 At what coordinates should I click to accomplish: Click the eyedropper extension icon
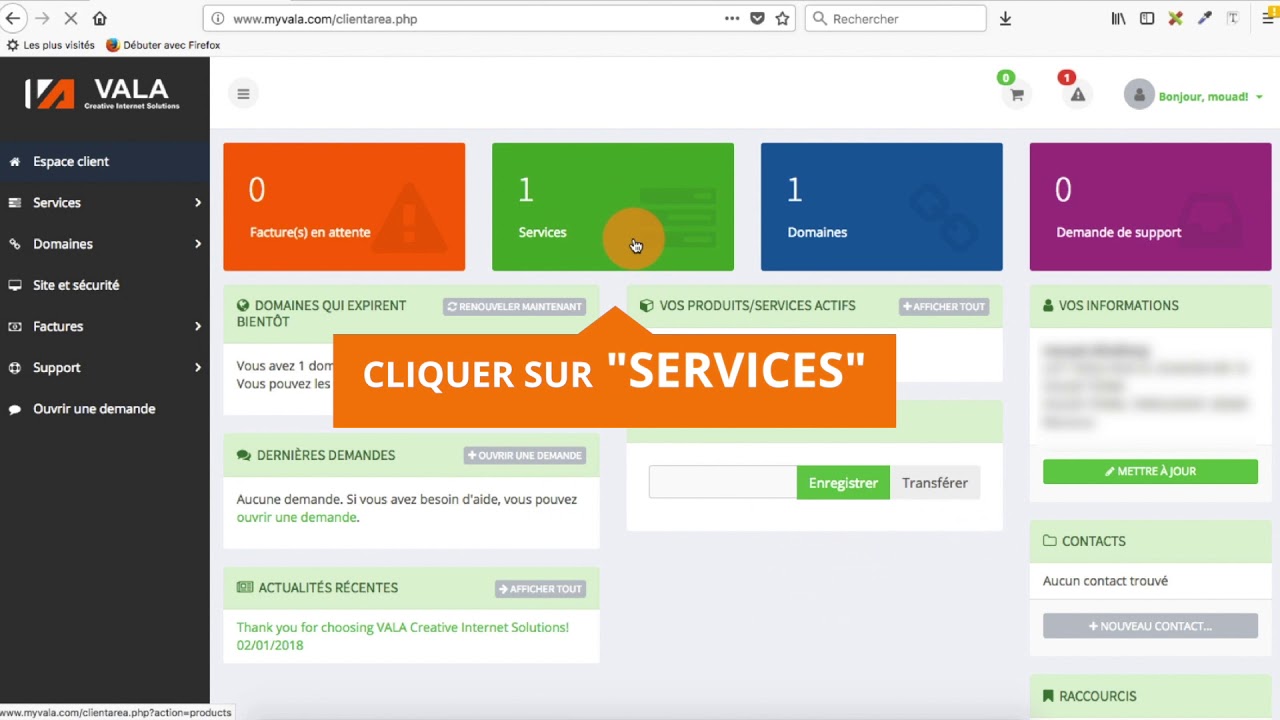pyautogui.click(x=1205, y=18)
